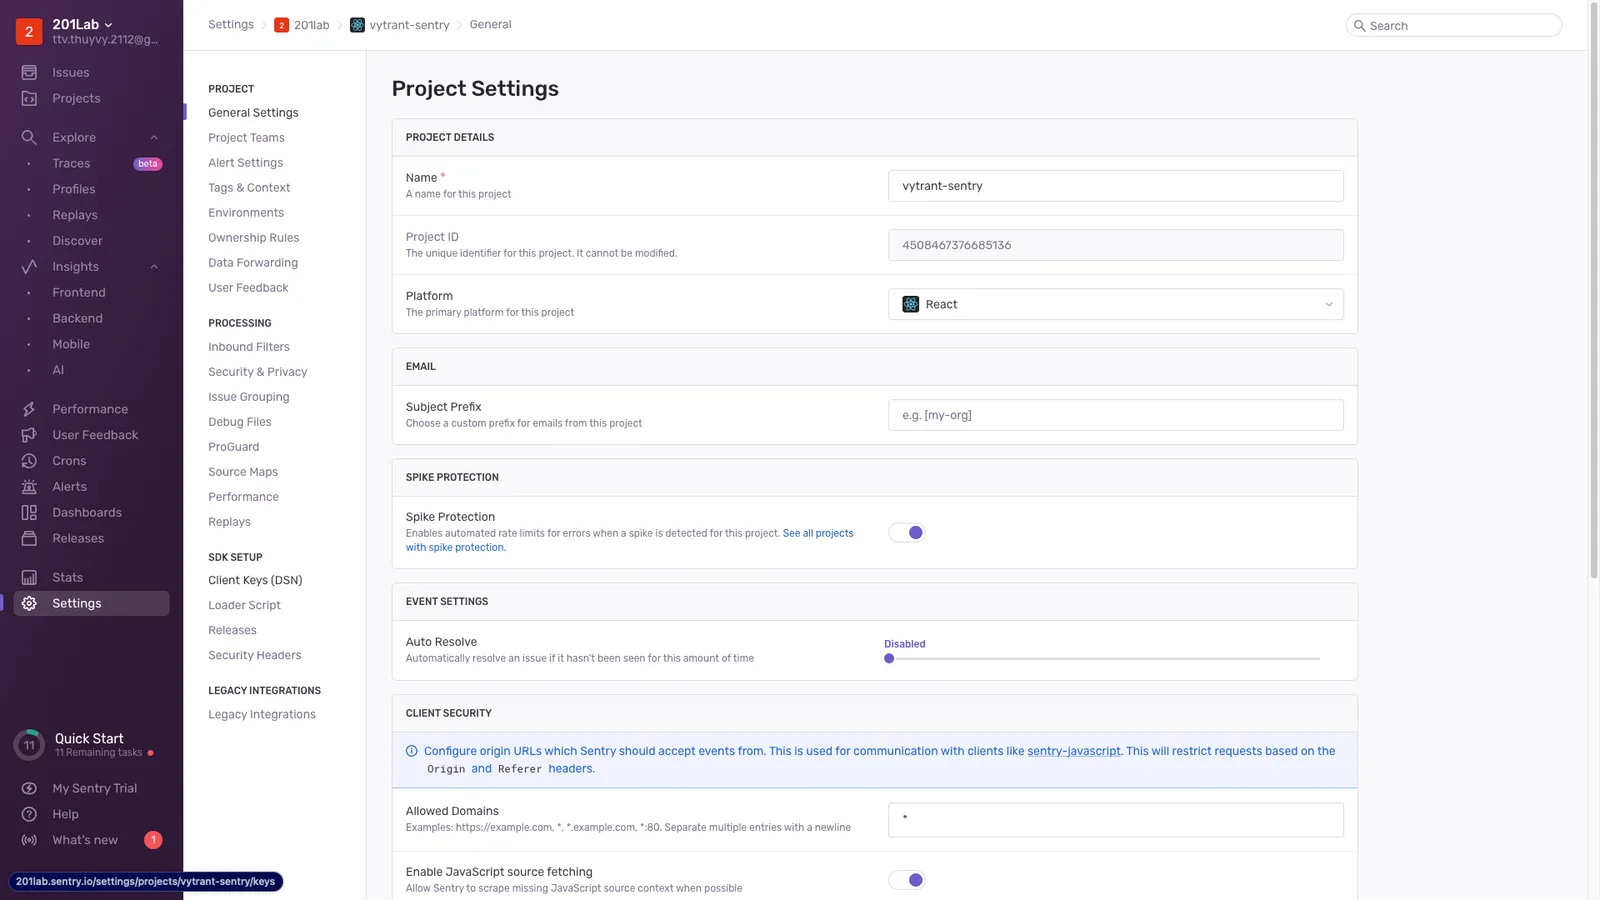This screenshot has height=900, width=1600.
Task: Open Stats bar chart icon
Action: pos(29,577)
